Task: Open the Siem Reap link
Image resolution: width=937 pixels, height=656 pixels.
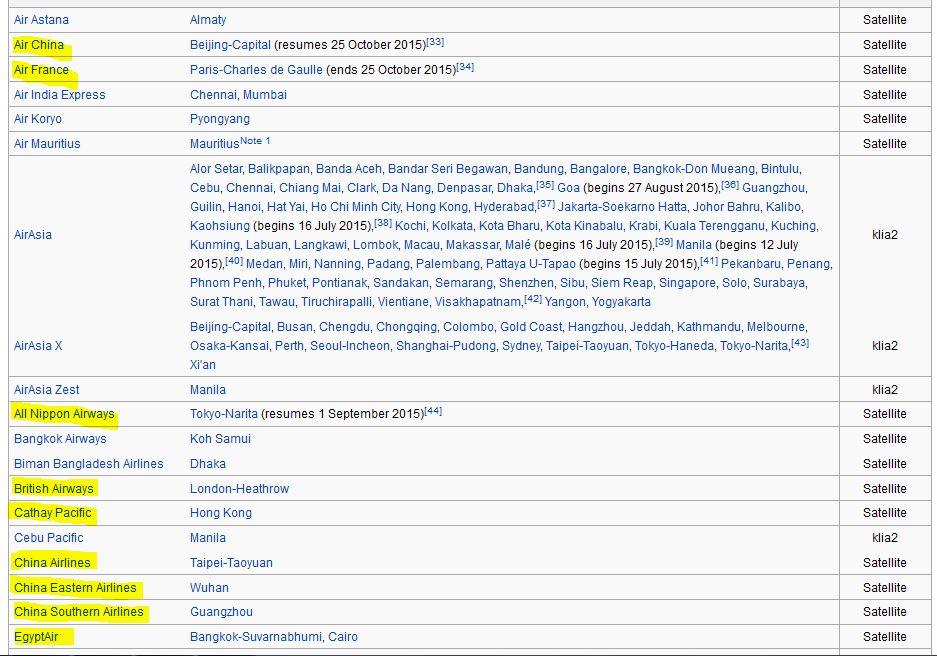Action: pos(621,283)
